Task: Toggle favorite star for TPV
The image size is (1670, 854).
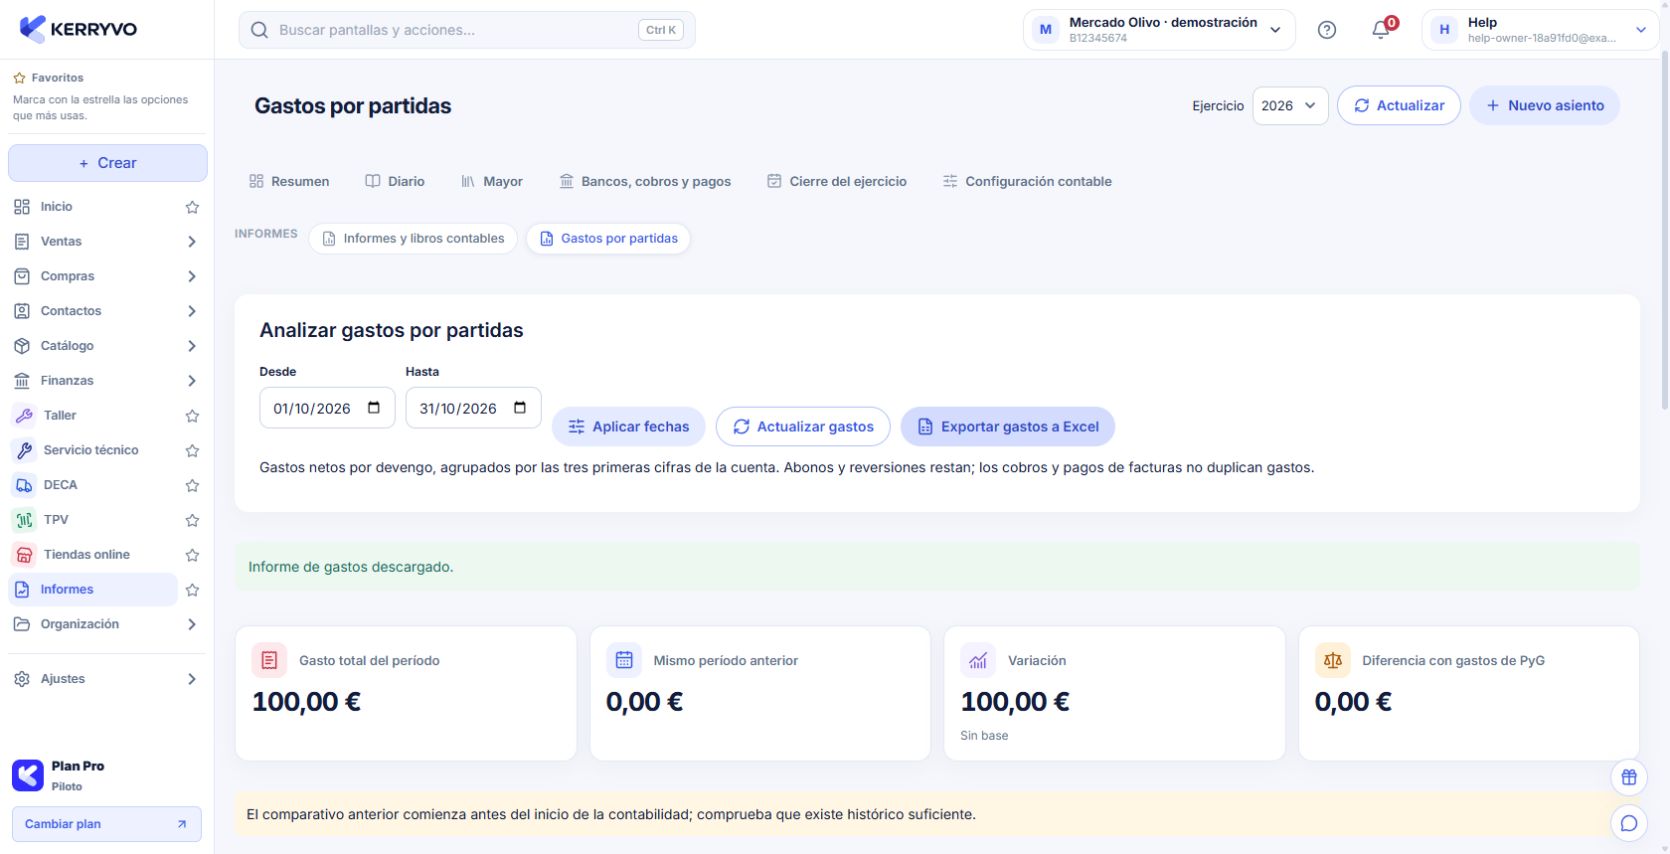Action: pyautogui.click(x=192, y=520)
